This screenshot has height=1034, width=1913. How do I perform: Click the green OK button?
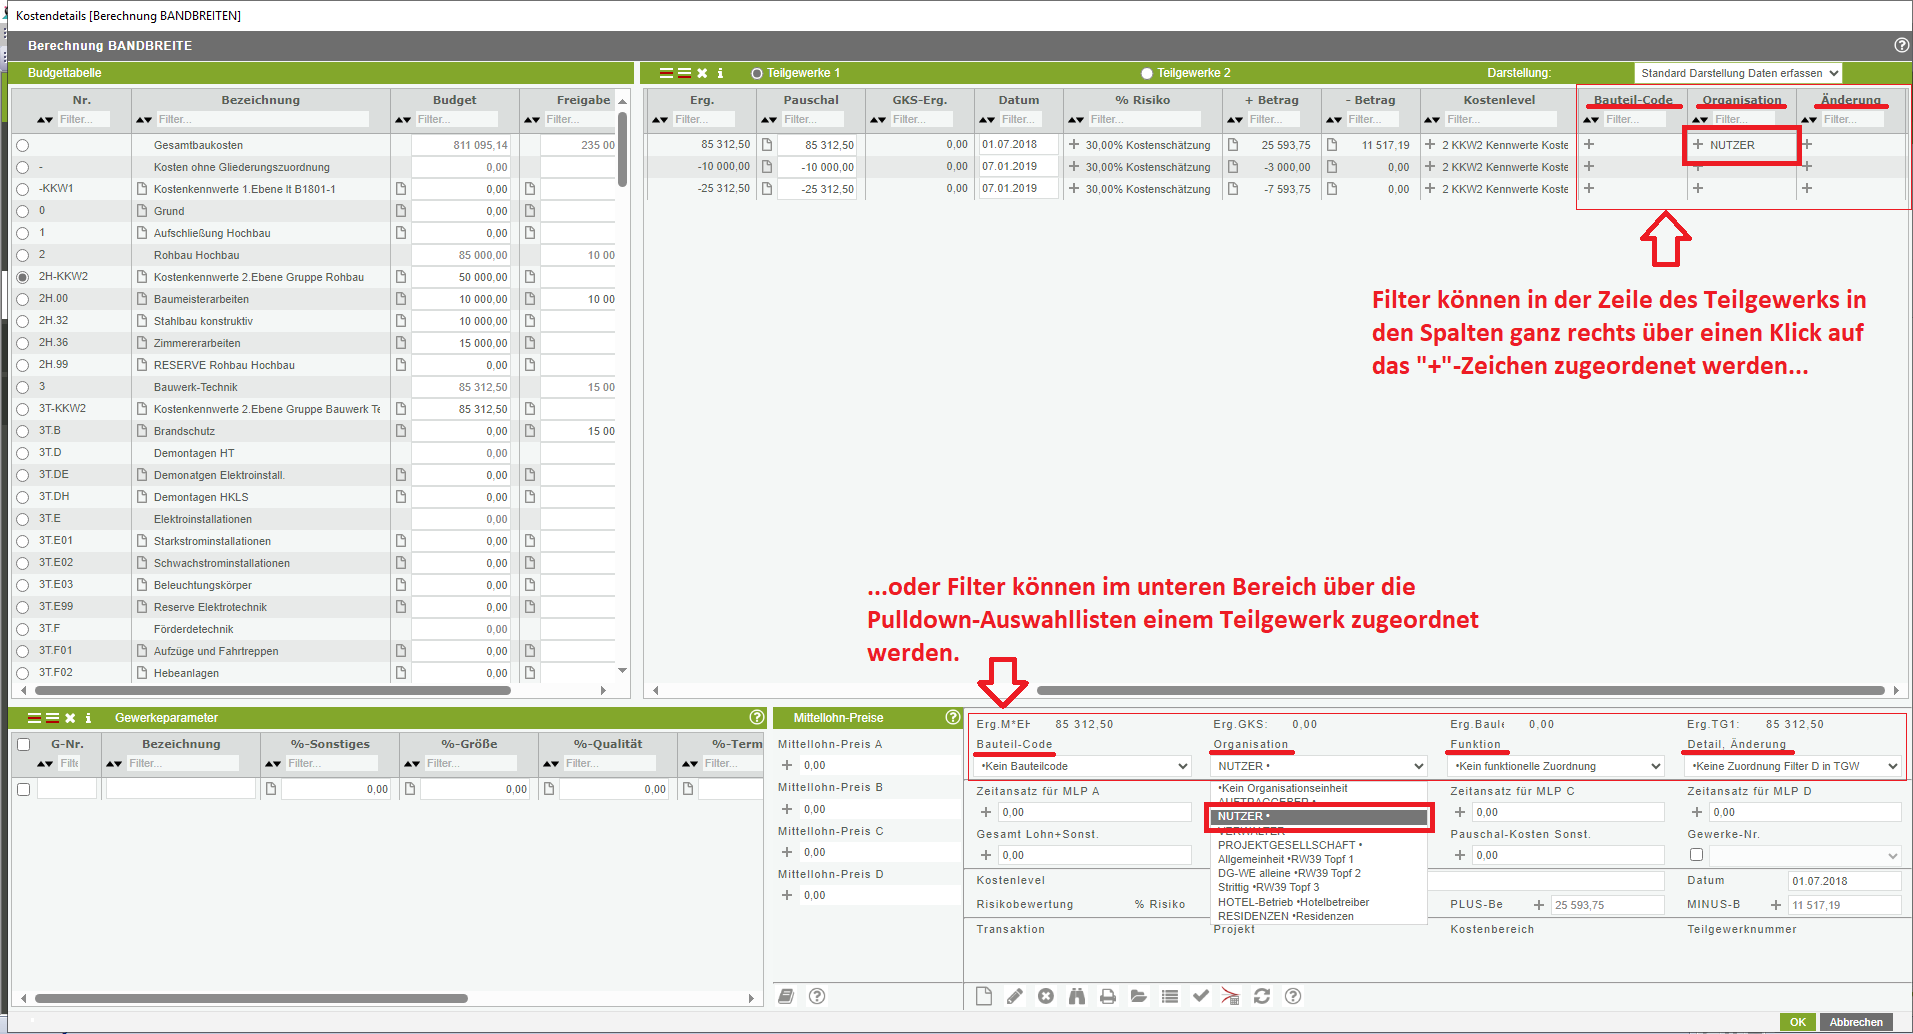1797,1022
